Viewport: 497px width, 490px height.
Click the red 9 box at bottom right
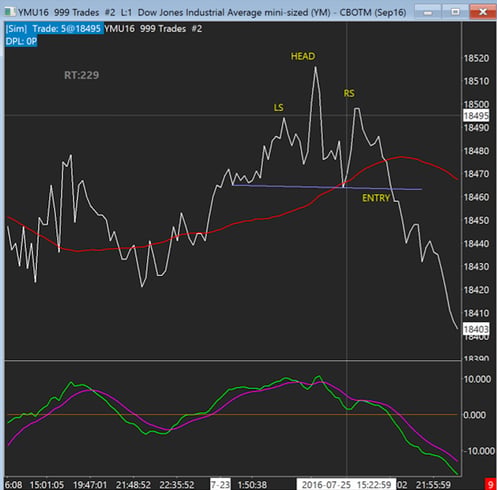point(490,484)
